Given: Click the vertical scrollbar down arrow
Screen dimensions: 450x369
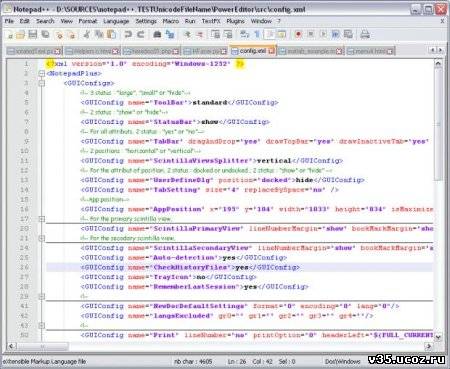Looking at the screenshot, I should (438, 337).
